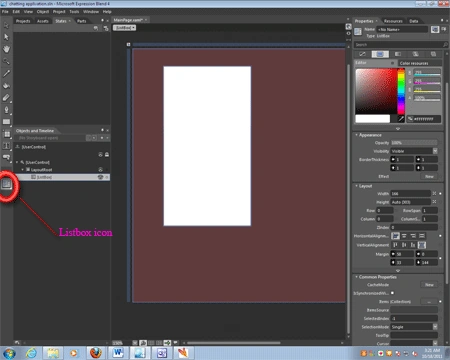The image size is (450, 360).
Task: Select the Paint Bucket tool
Action: pyautogui.click(x=6, y=85)
